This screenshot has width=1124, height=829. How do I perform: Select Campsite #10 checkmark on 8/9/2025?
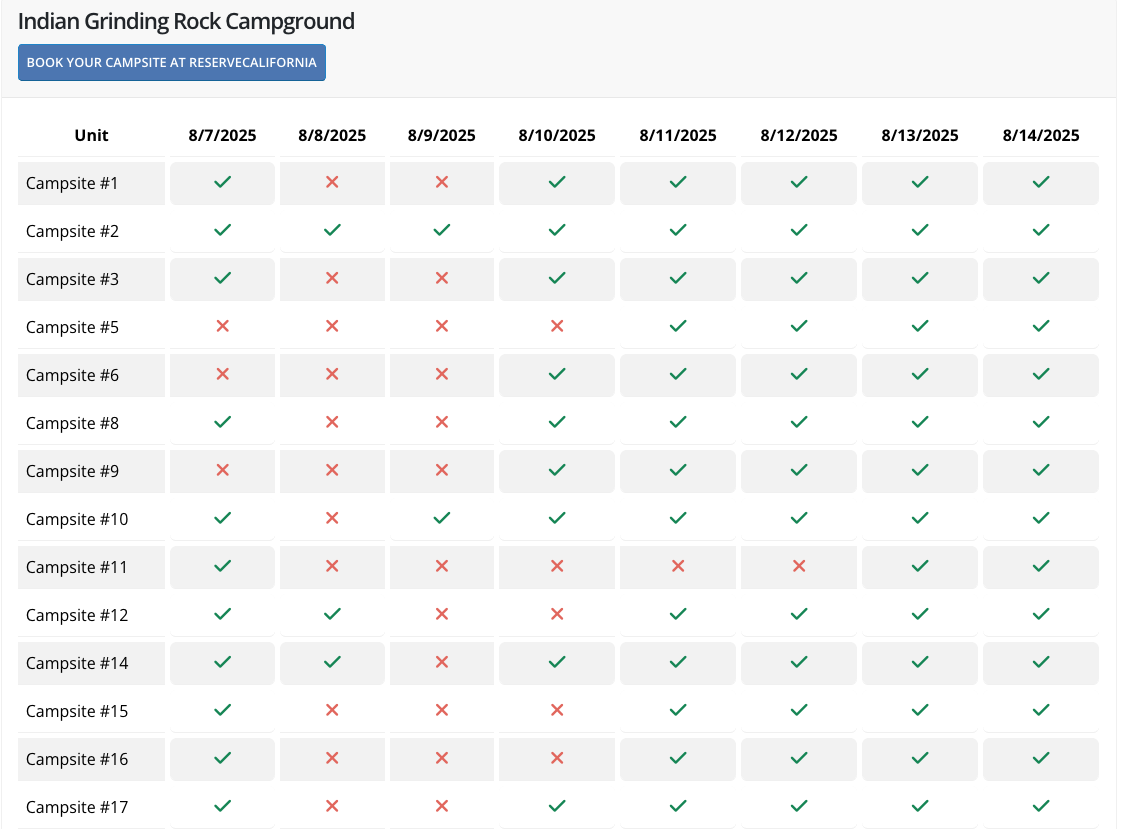click(442, 518)
